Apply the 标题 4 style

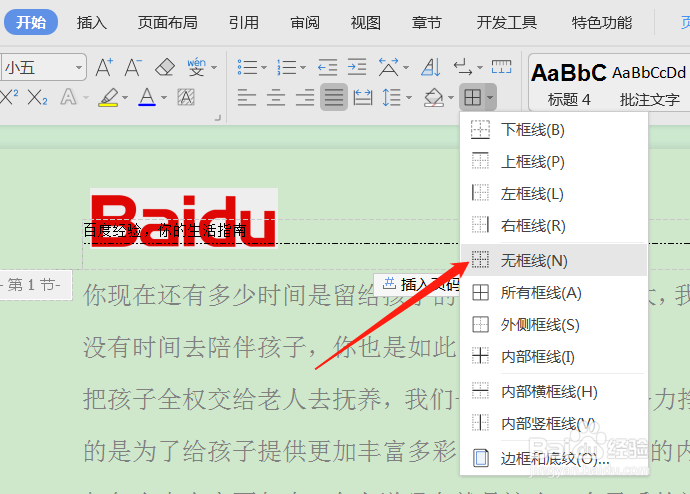(569, 84)
